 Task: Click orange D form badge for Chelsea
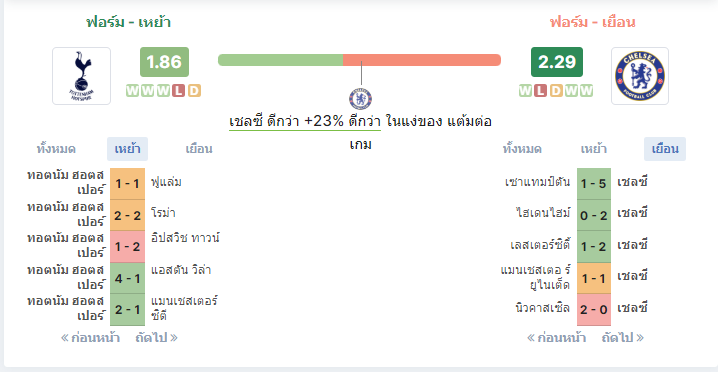(555, 91)
